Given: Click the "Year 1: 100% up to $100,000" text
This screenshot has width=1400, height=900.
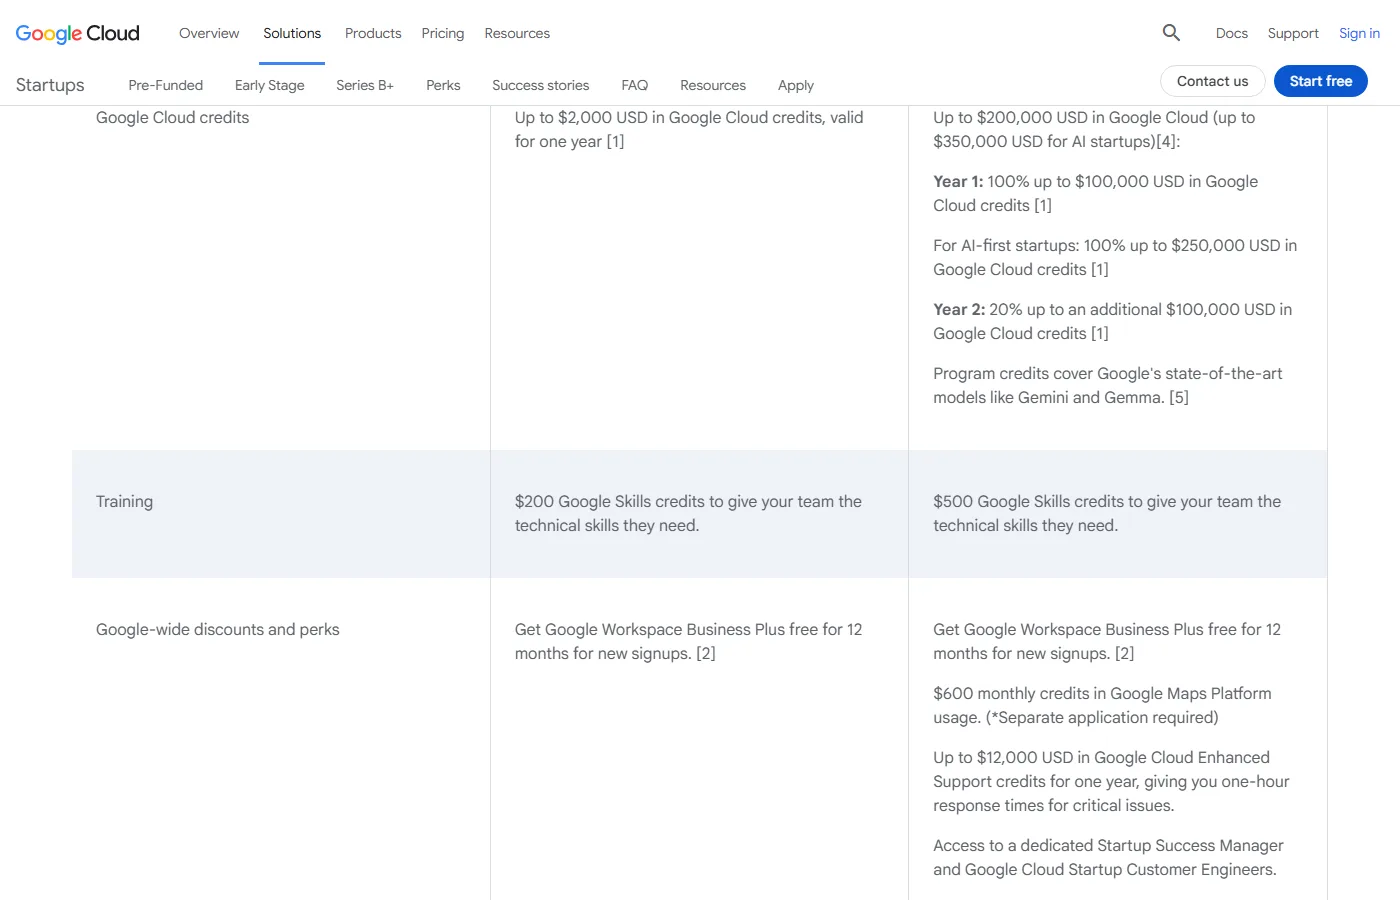Looking at the screenshot, I should point(1096,193).
